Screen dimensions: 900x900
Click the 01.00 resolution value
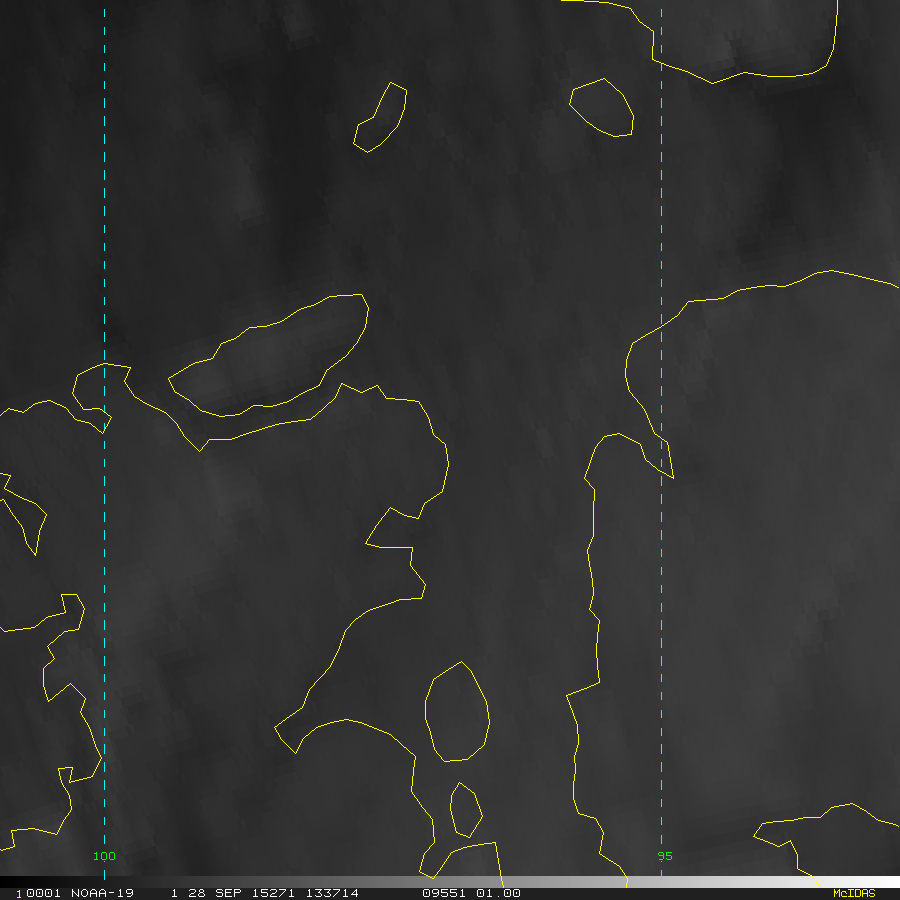pos(498,893)
